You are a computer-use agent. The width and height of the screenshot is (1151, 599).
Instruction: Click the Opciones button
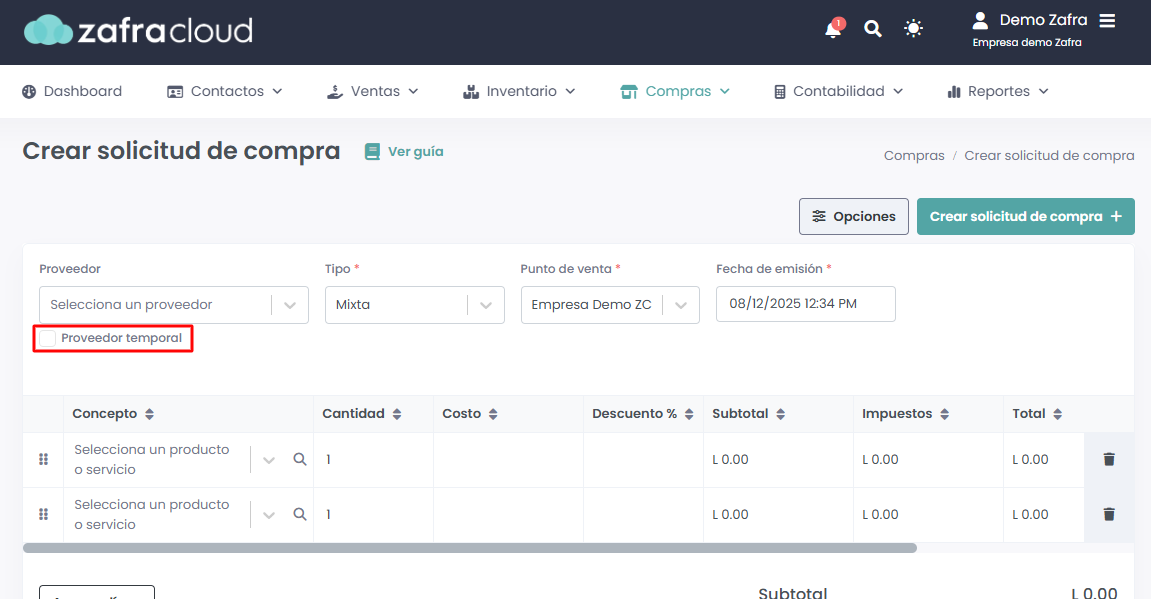click(x=854, y=217)
